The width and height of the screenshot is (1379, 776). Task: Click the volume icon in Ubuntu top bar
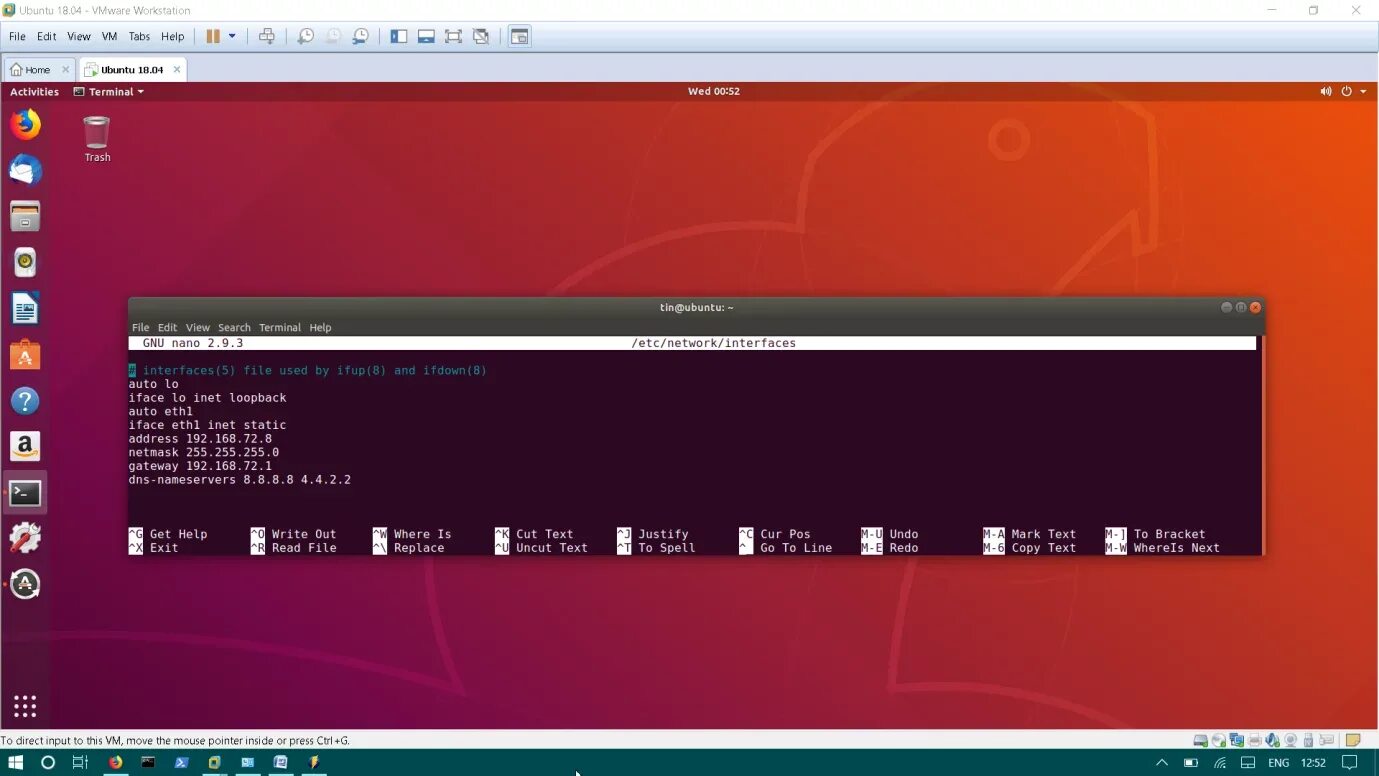[1326, 91]
